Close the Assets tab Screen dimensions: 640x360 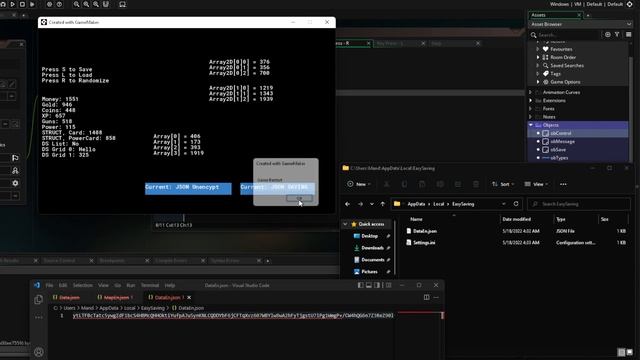click(579, 15)
